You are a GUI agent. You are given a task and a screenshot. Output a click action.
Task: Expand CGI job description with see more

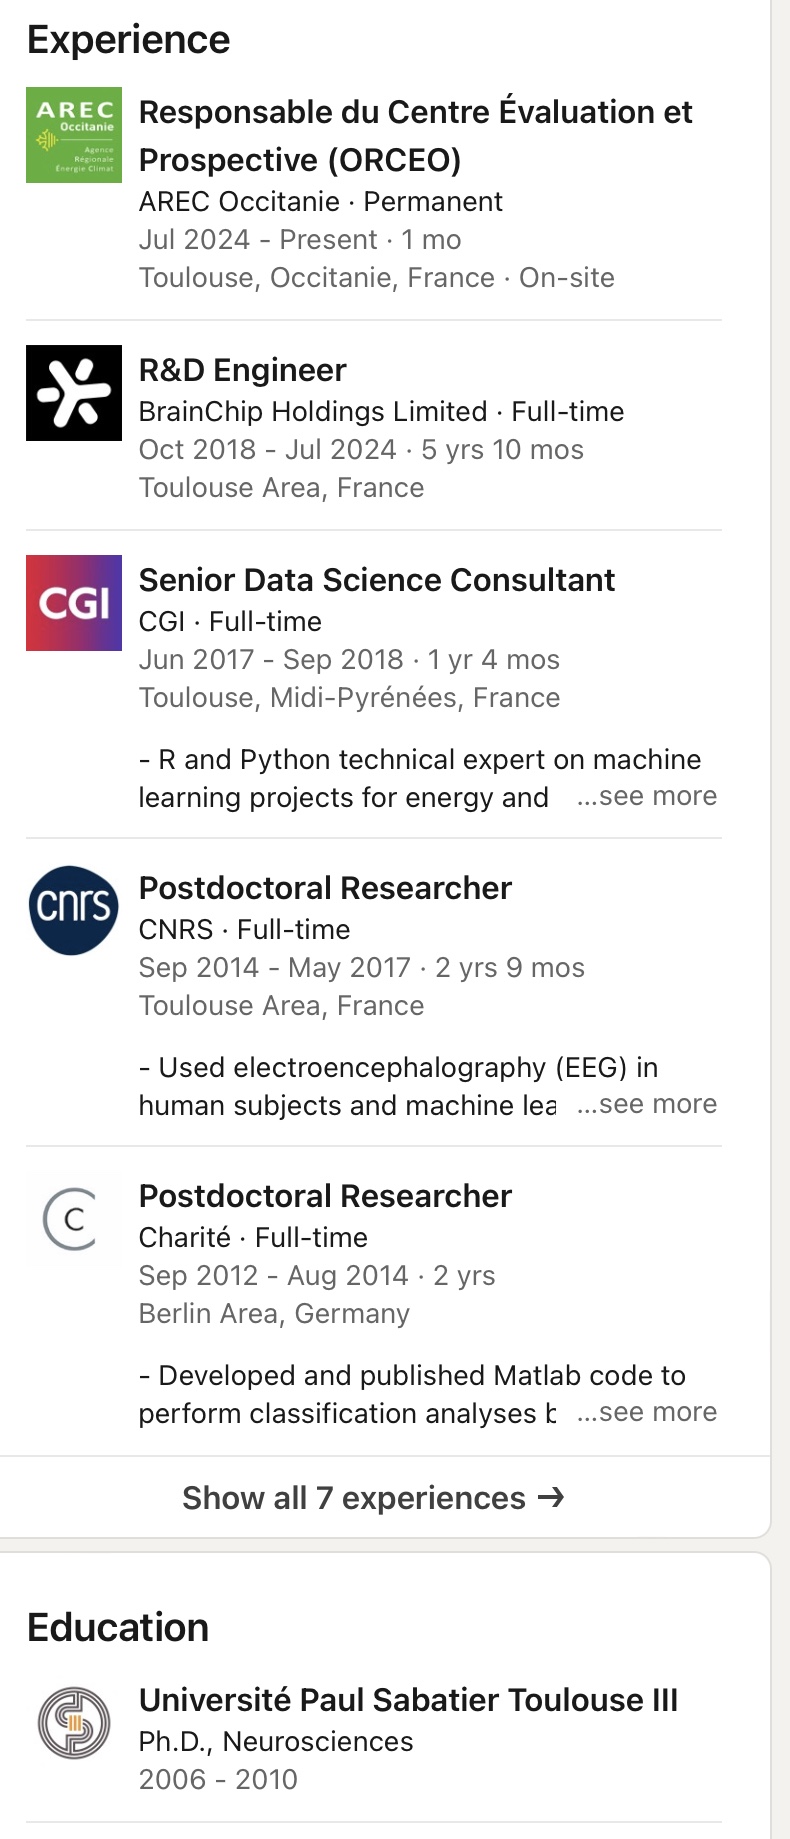648,796
